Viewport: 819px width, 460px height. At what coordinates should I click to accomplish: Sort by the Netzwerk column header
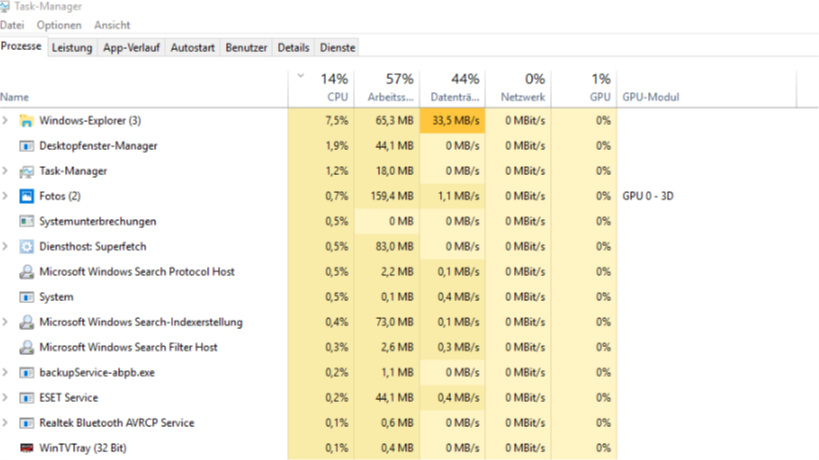(x=518, y=89)
